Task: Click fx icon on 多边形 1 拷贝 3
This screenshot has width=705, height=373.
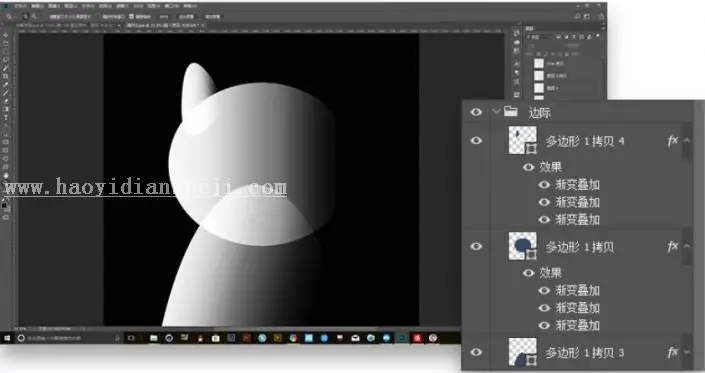Action: (673, 352)
